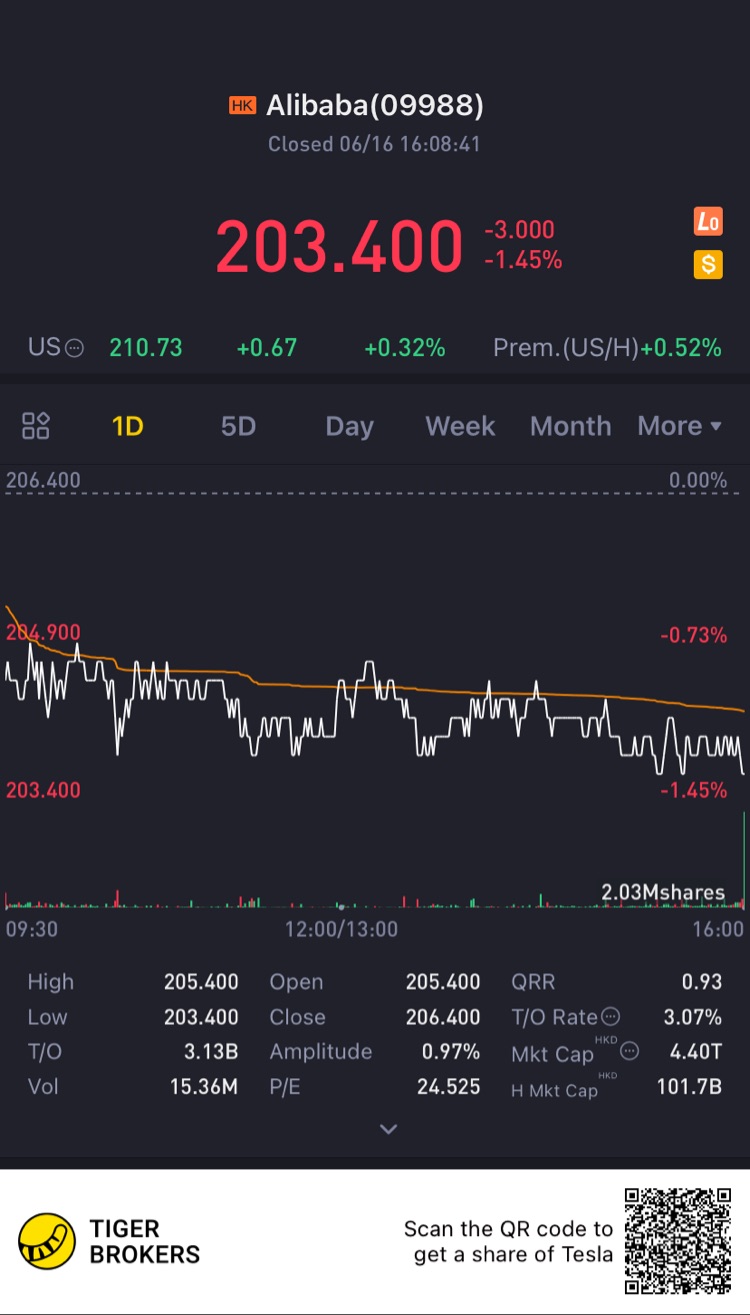Switch to the Day chart tab
Viewport: 750px width, 1315px height.
349,426
